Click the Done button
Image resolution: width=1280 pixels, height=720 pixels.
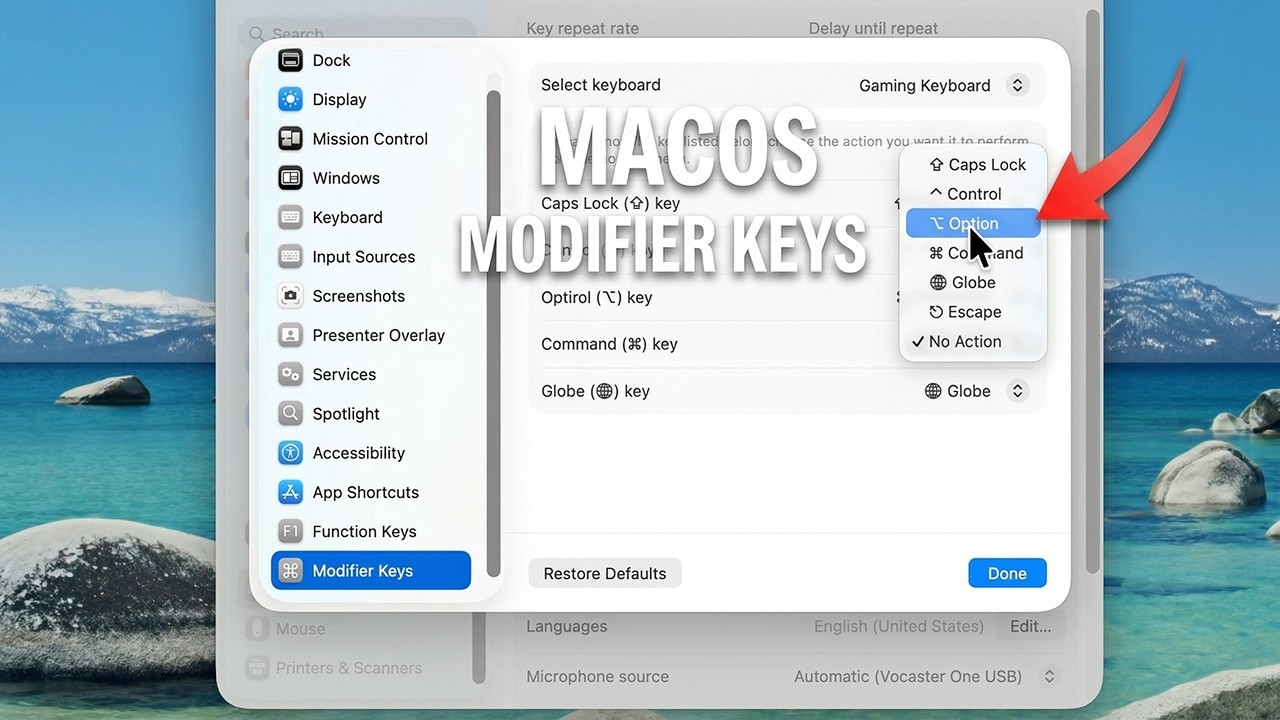click(1007, 573)
